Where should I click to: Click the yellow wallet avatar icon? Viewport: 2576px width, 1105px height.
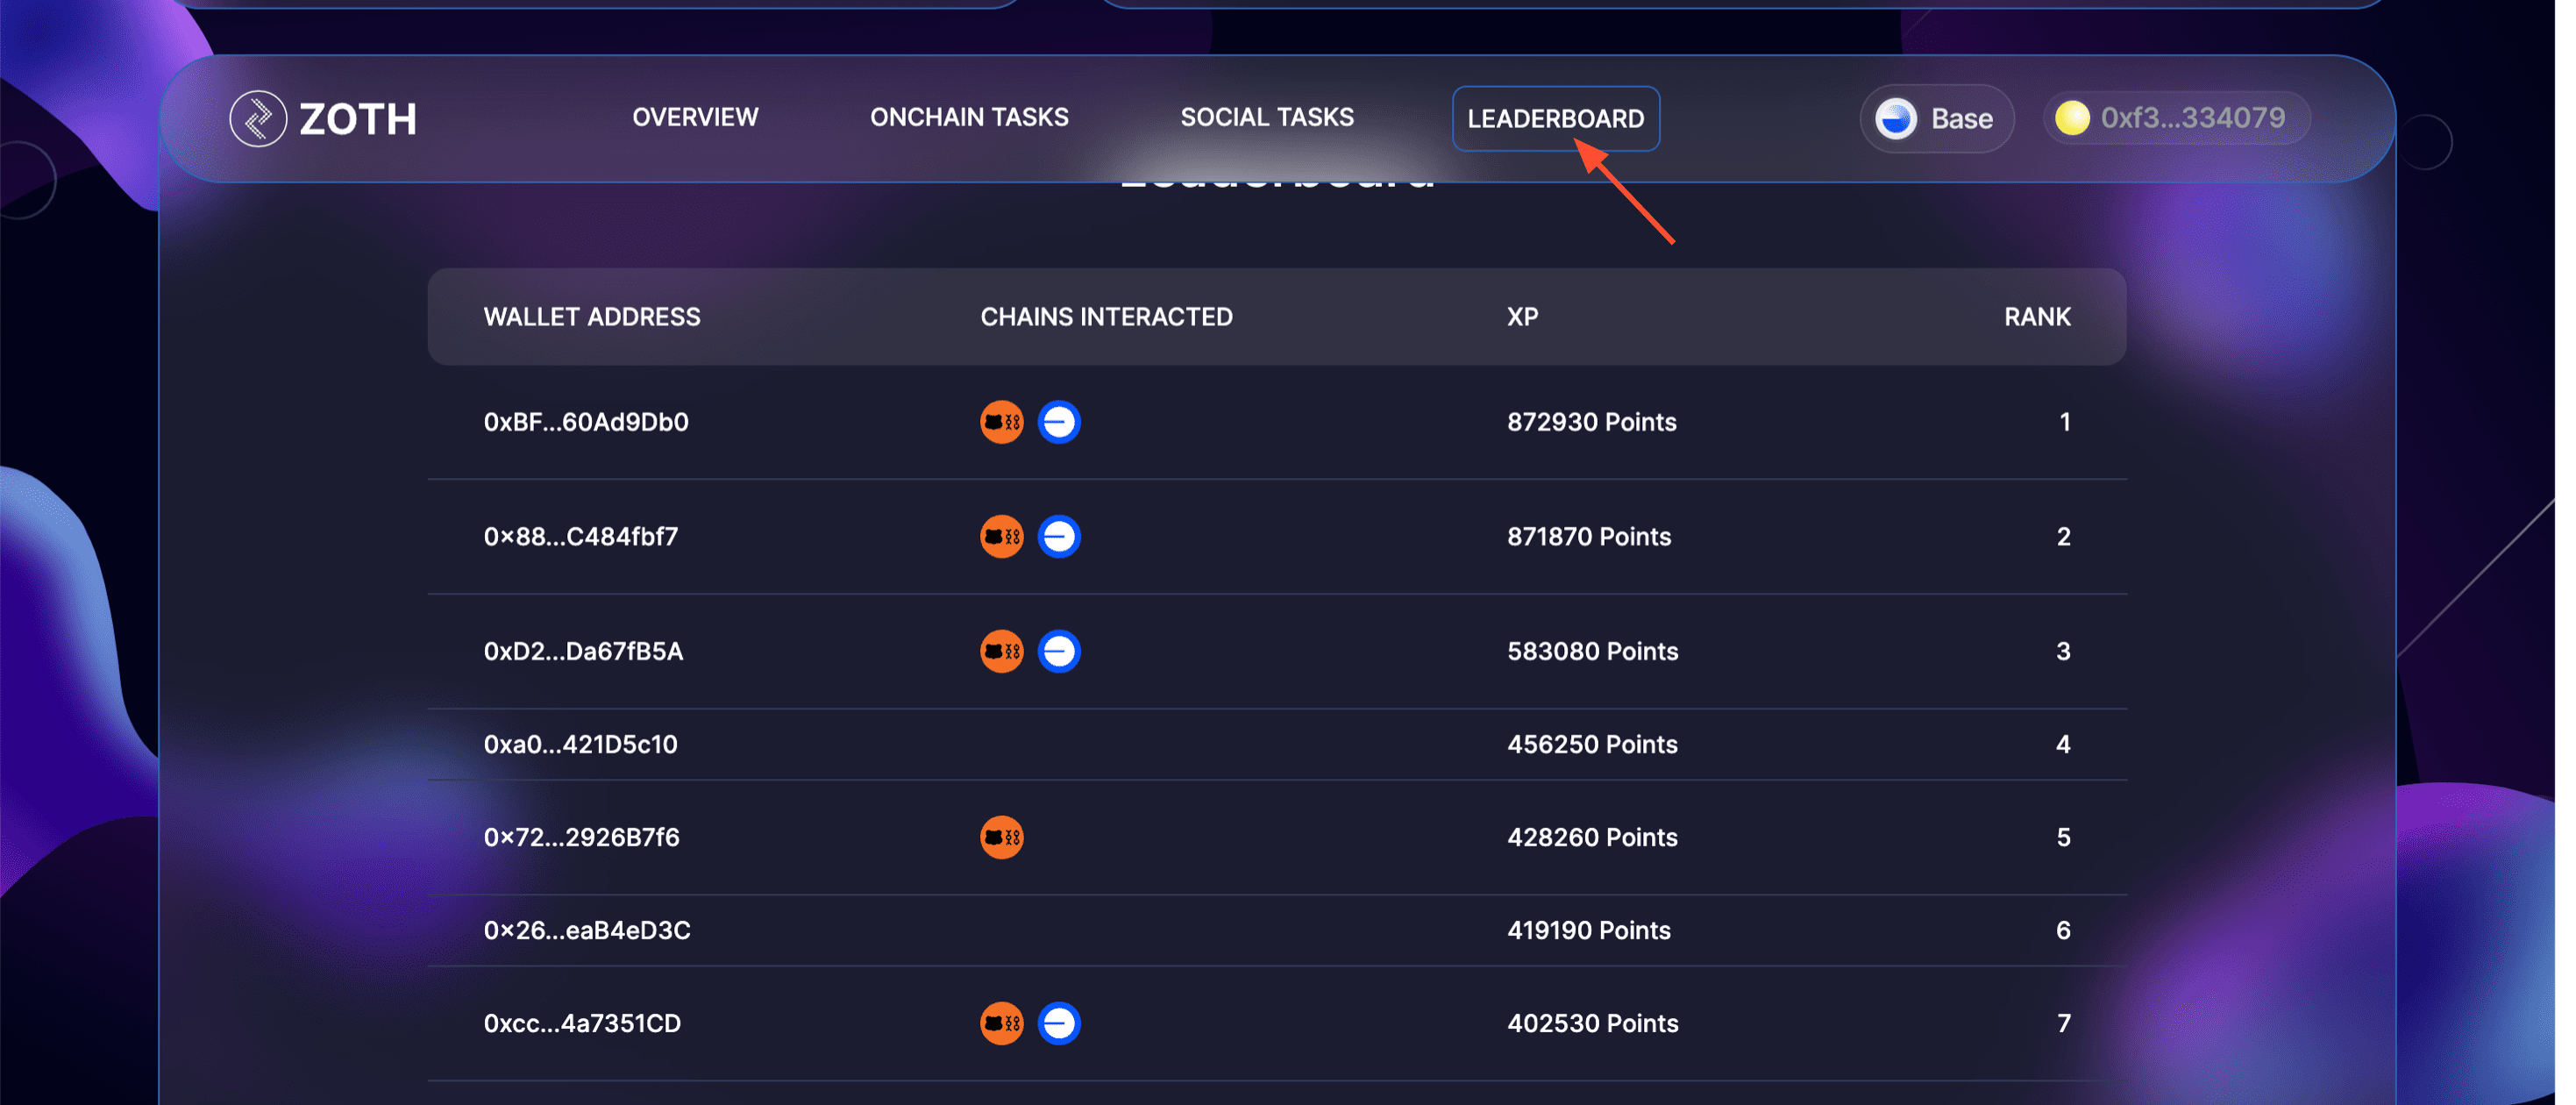tap(2071, 119)
